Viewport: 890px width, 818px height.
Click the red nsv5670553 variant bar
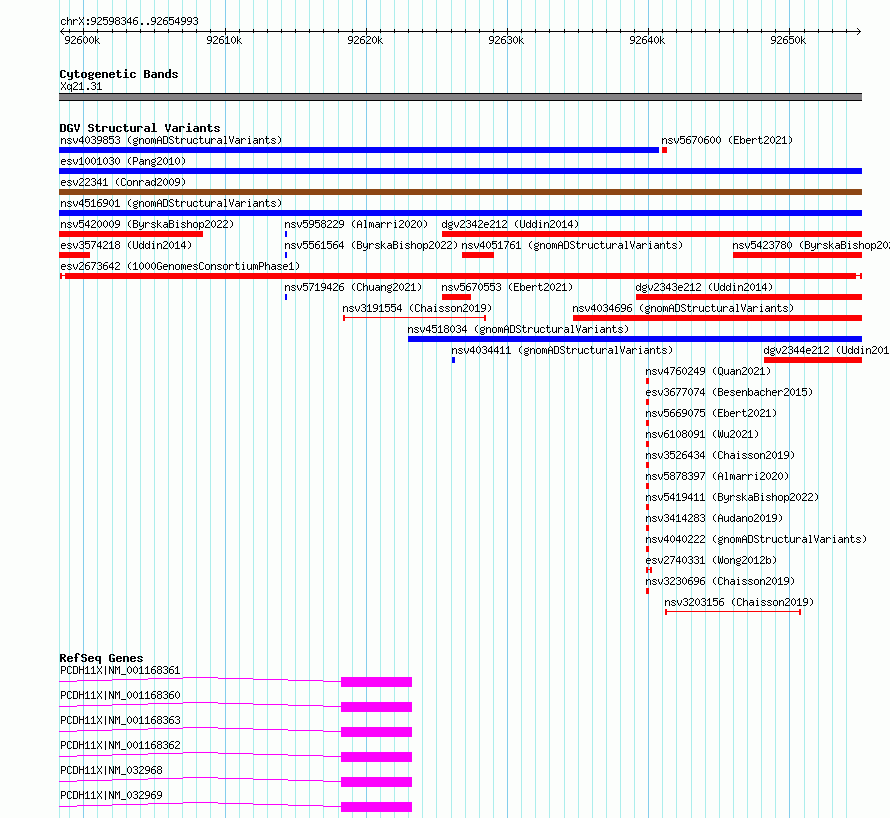tap(456, 297)
